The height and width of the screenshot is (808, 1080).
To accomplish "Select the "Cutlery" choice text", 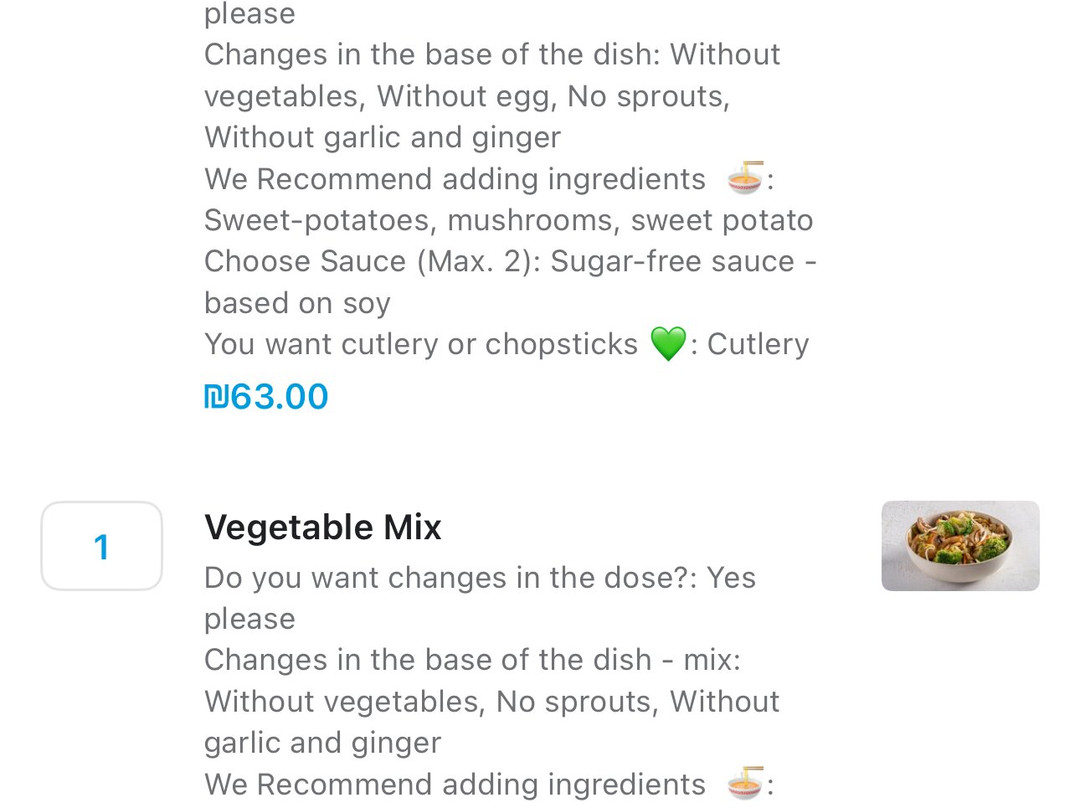I will (758, 344).
